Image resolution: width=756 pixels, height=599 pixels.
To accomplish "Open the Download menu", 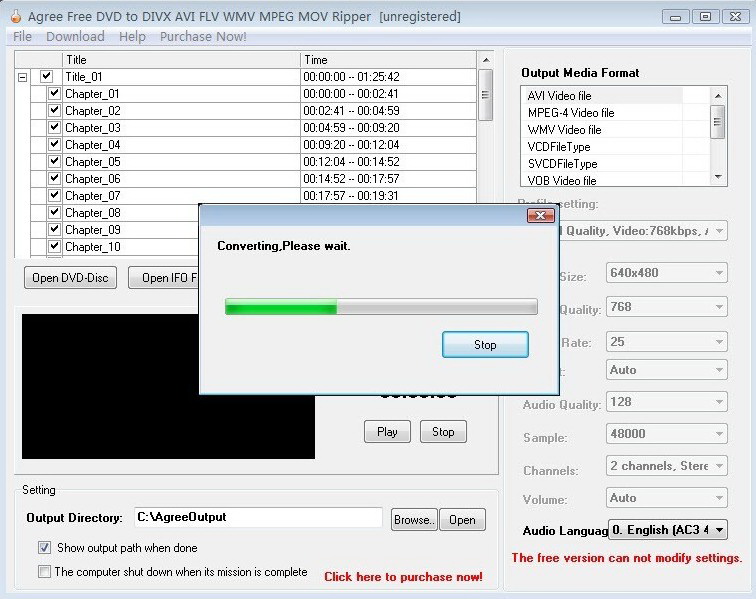I will pos(75,37).
